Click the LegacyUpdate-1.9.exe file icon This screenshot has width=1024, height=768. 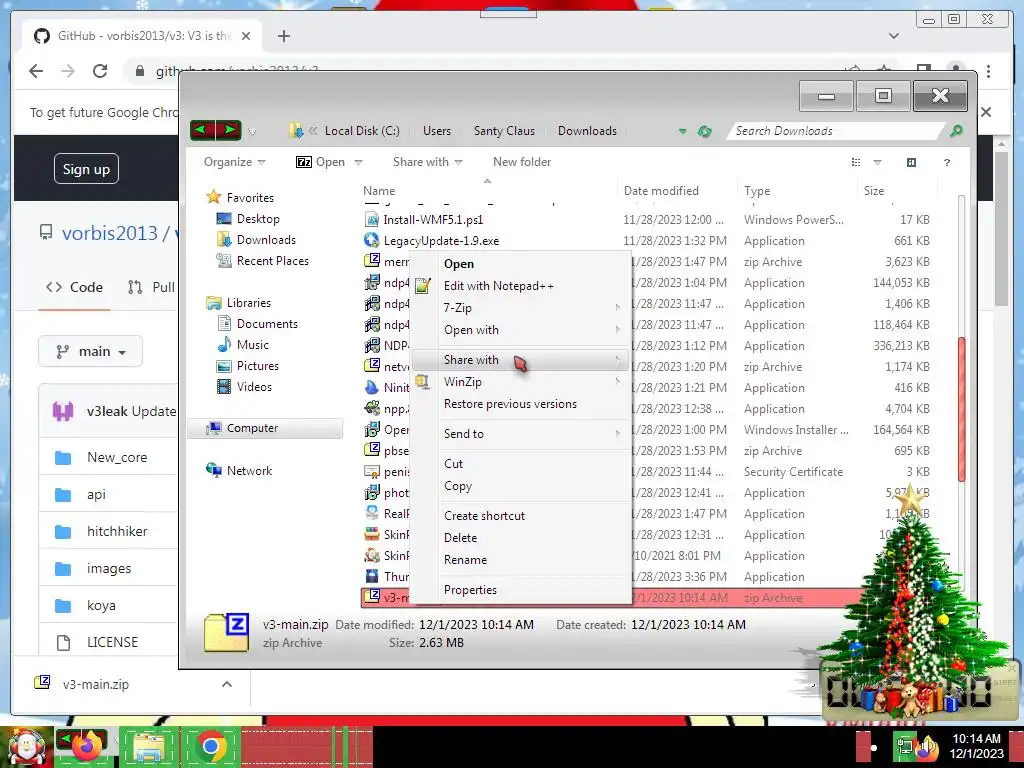pyautogui.click(x=372, y=240)
